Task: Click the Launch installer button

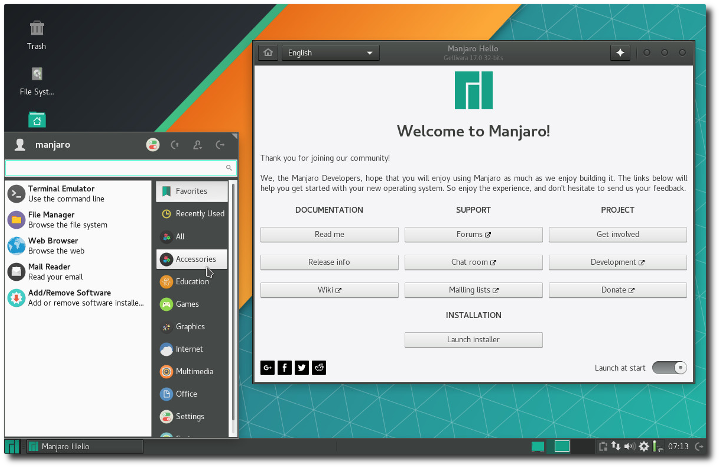Action: (x=473, y=340)
